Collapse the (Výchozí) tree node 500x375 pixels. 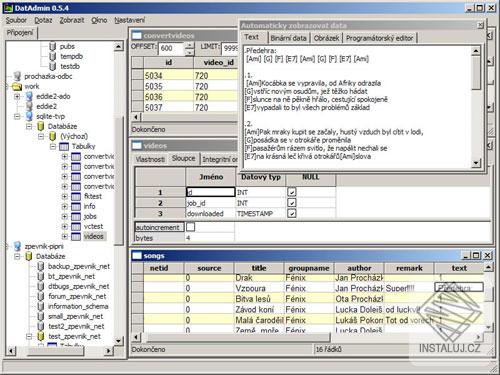(41, 137)
